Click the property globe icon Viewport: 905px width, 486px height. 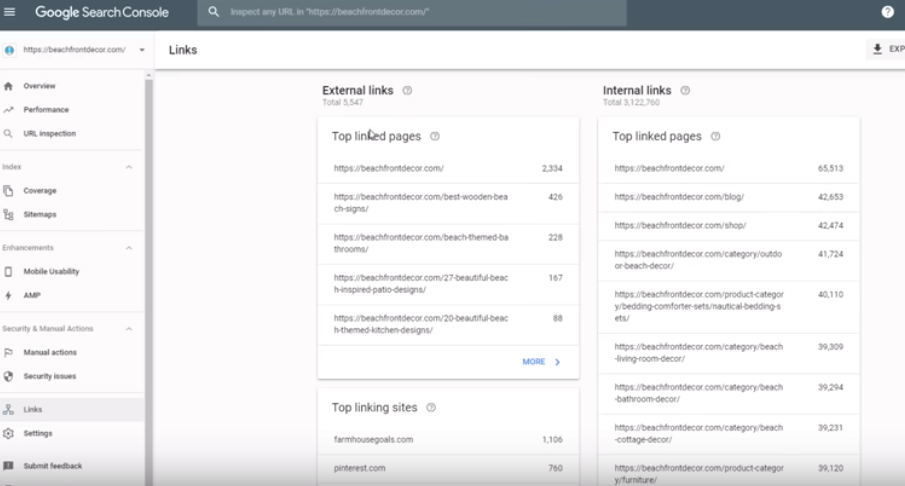(x=9, y=50)
